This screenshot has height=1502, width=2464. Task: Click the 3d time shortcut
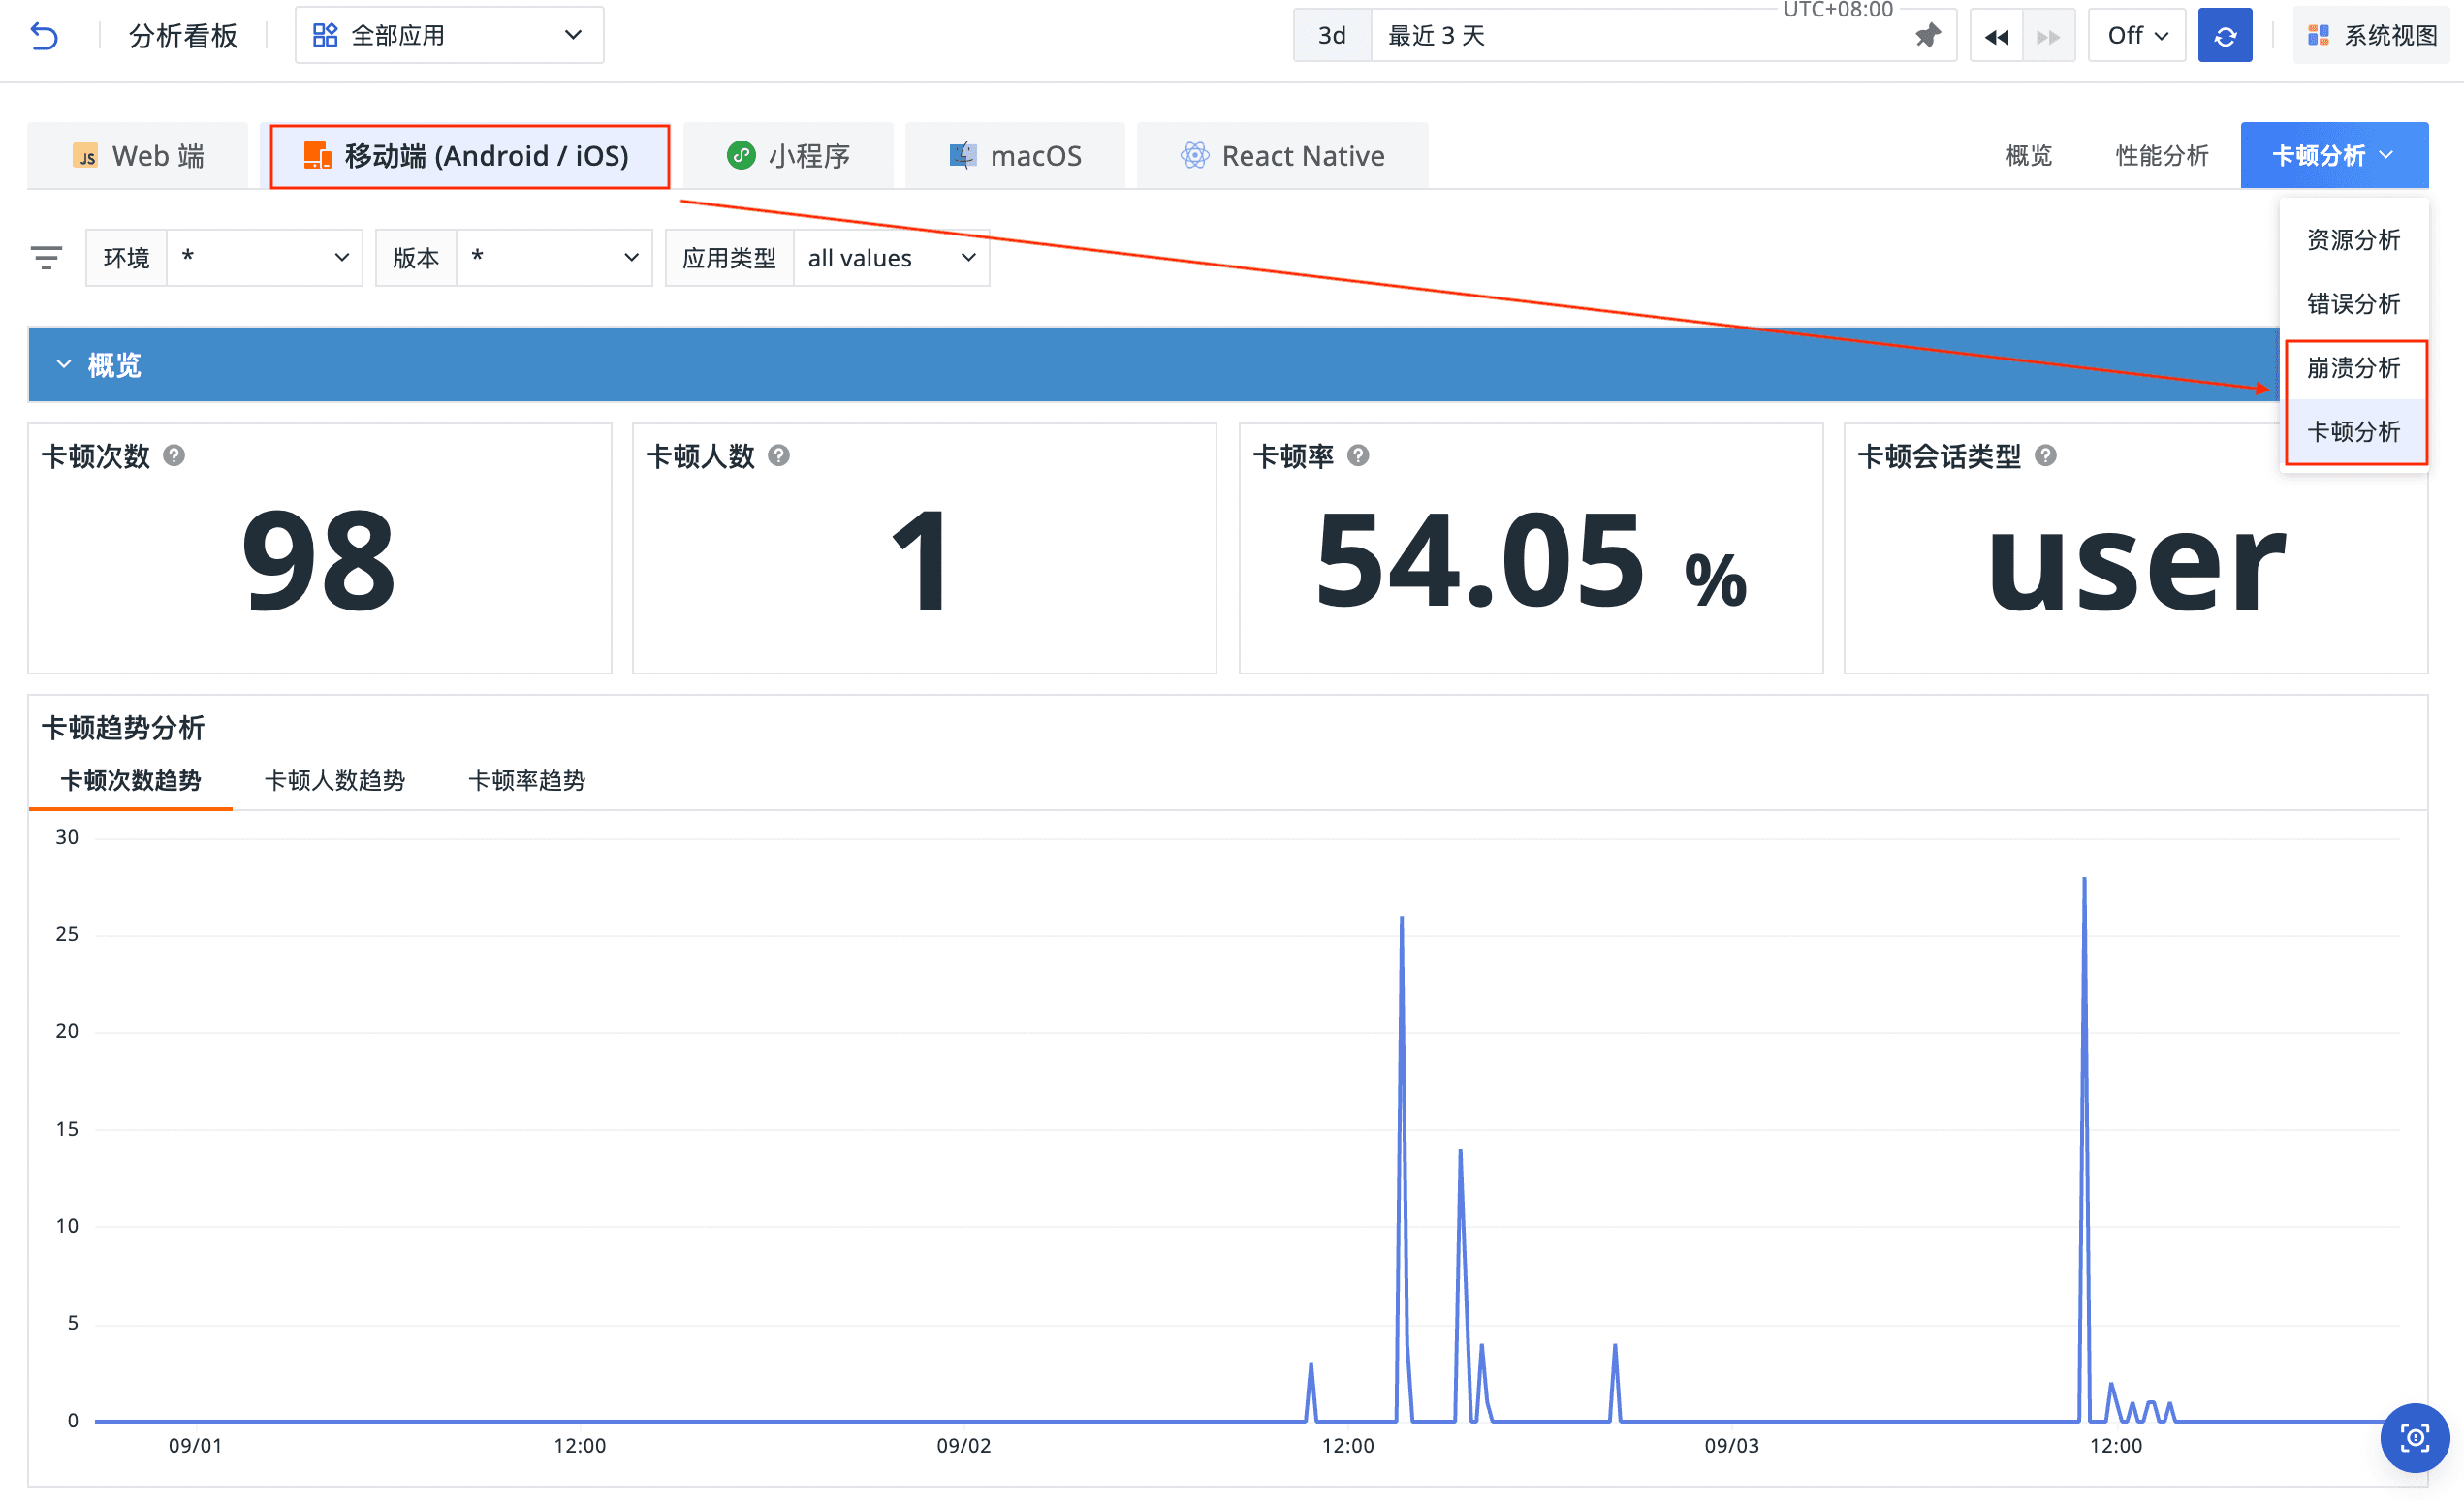1331,36
